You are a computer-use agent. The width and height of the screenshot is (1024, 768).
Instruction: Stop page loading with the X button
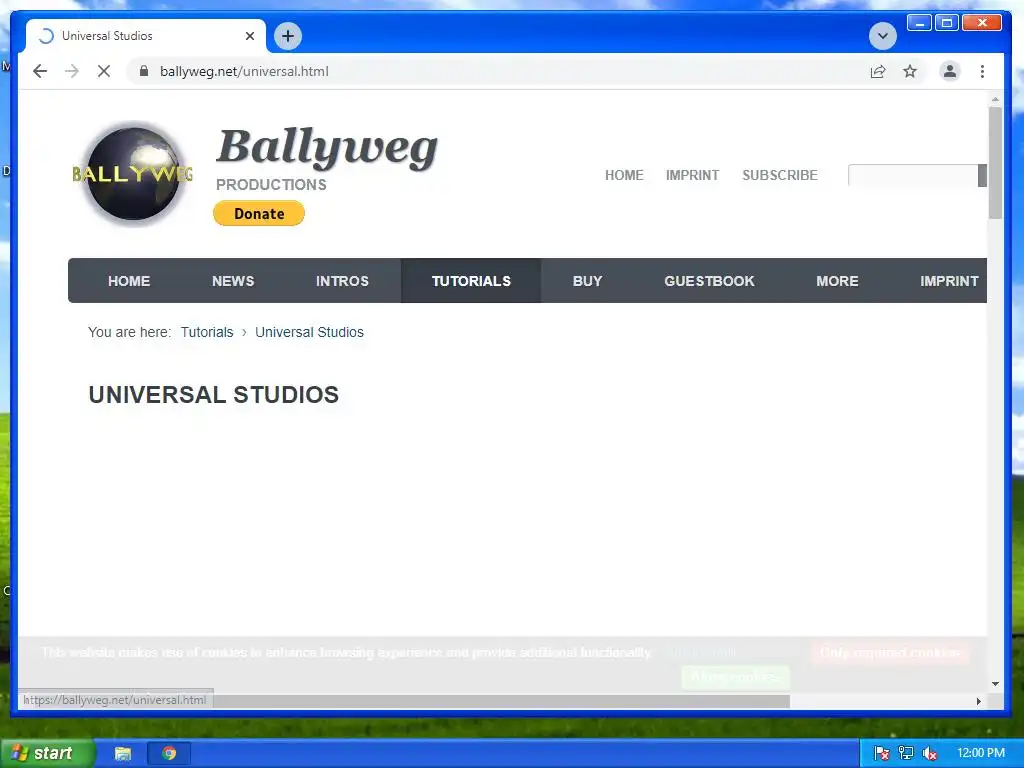pos(104,71)
